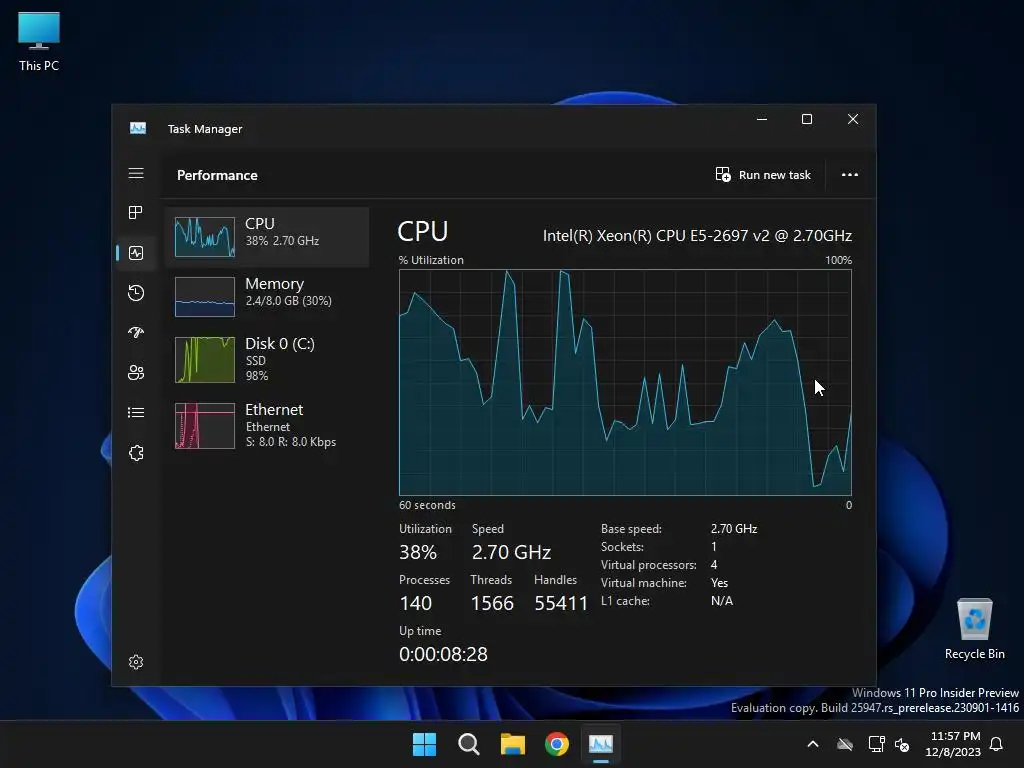Select the Recycle Bin desktop icon
The image size is (1024, 768).
click(x=974, y=628)
